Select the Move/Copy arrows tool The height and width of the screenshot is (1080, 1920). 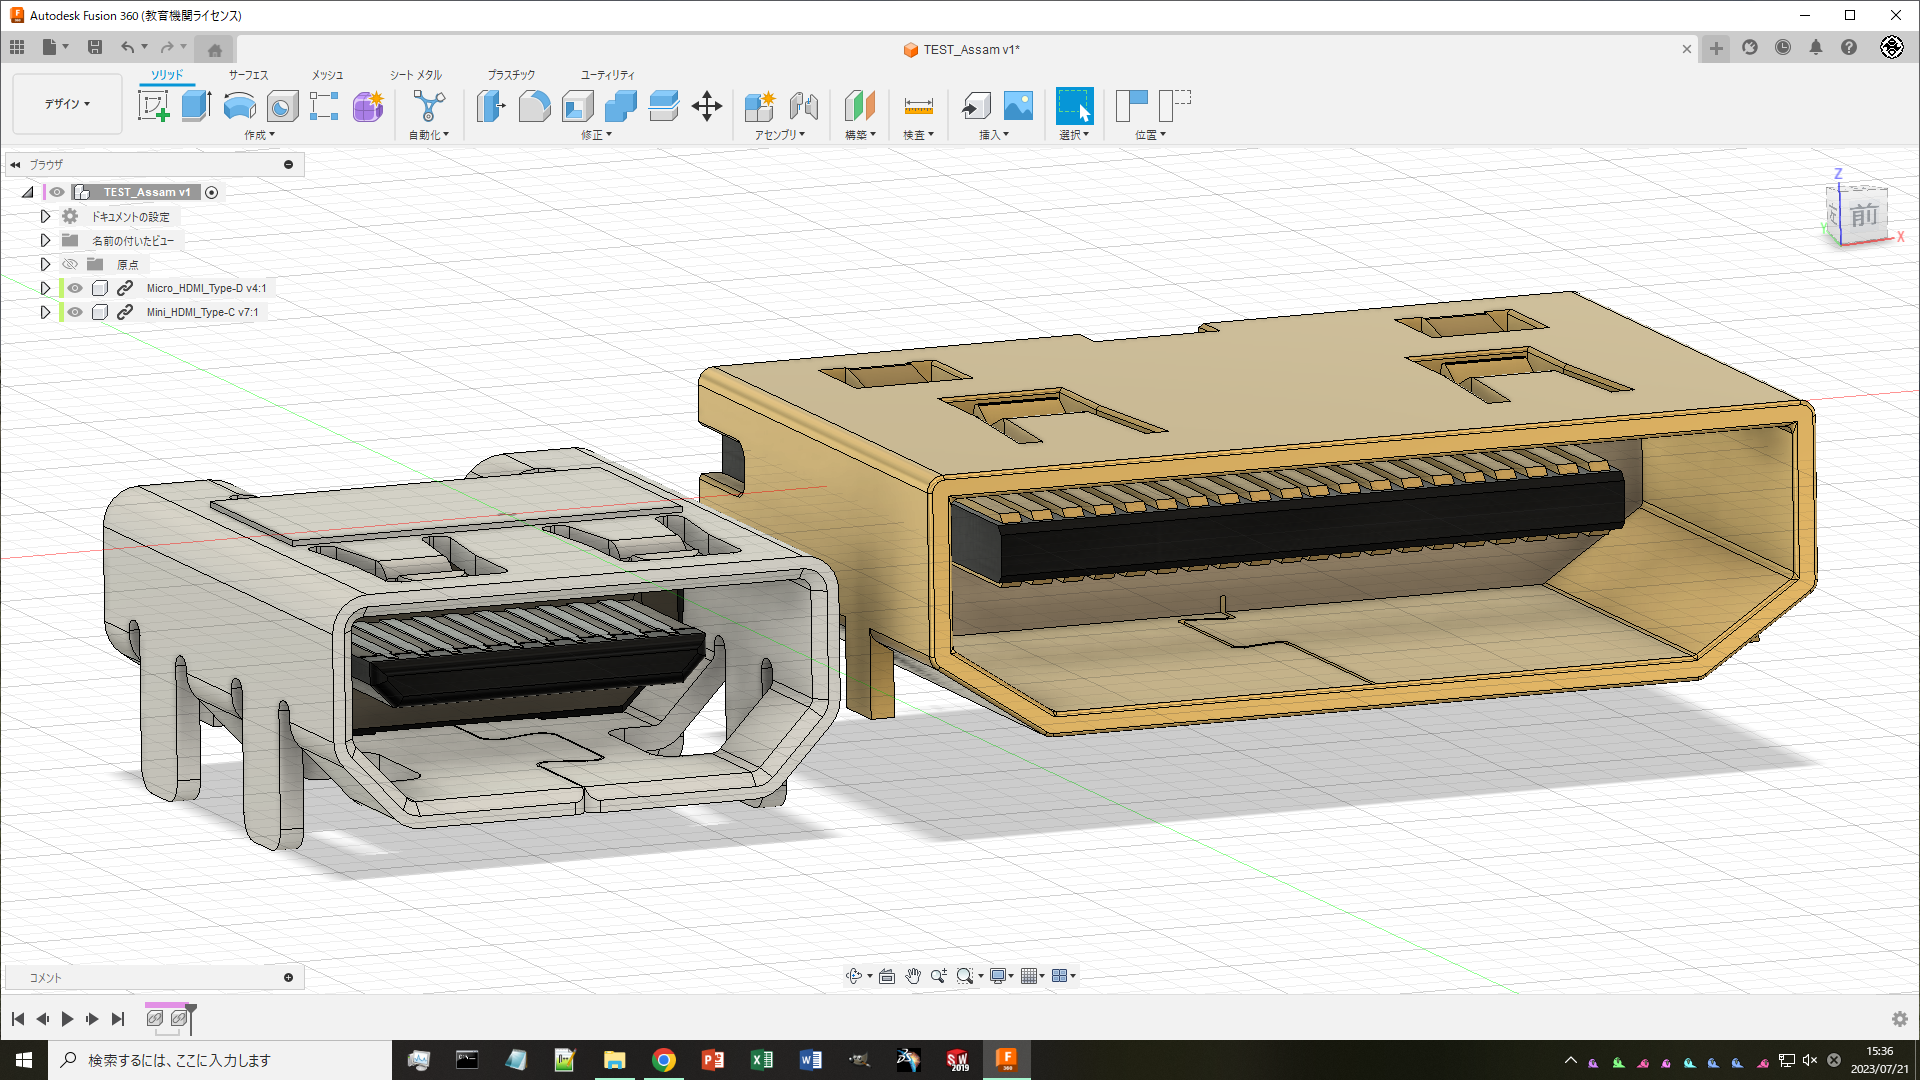click(x=707, y=105)
